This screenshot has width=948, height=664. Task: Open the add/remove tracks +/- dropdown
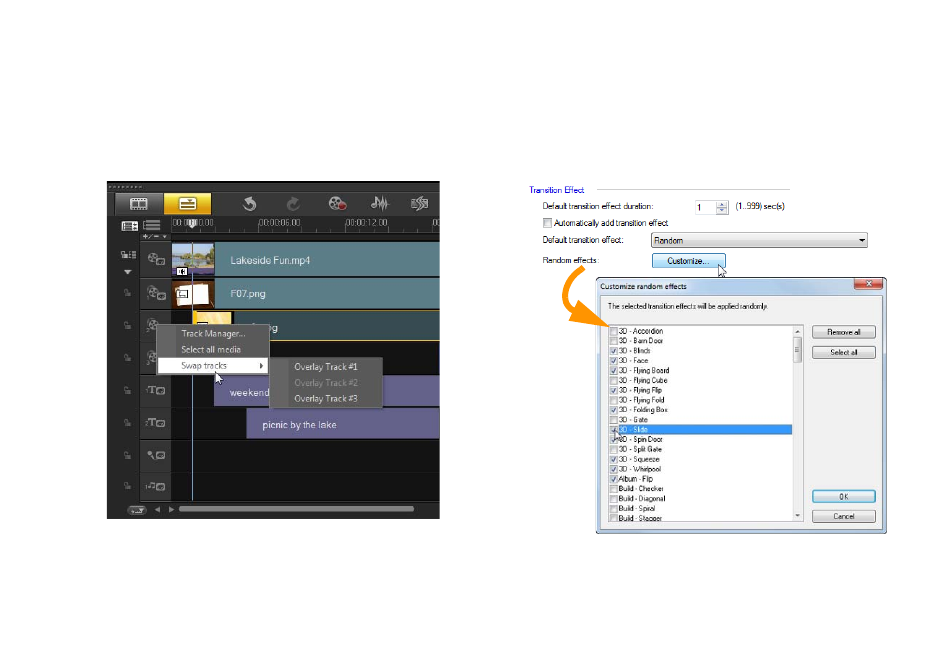[154, 236]
